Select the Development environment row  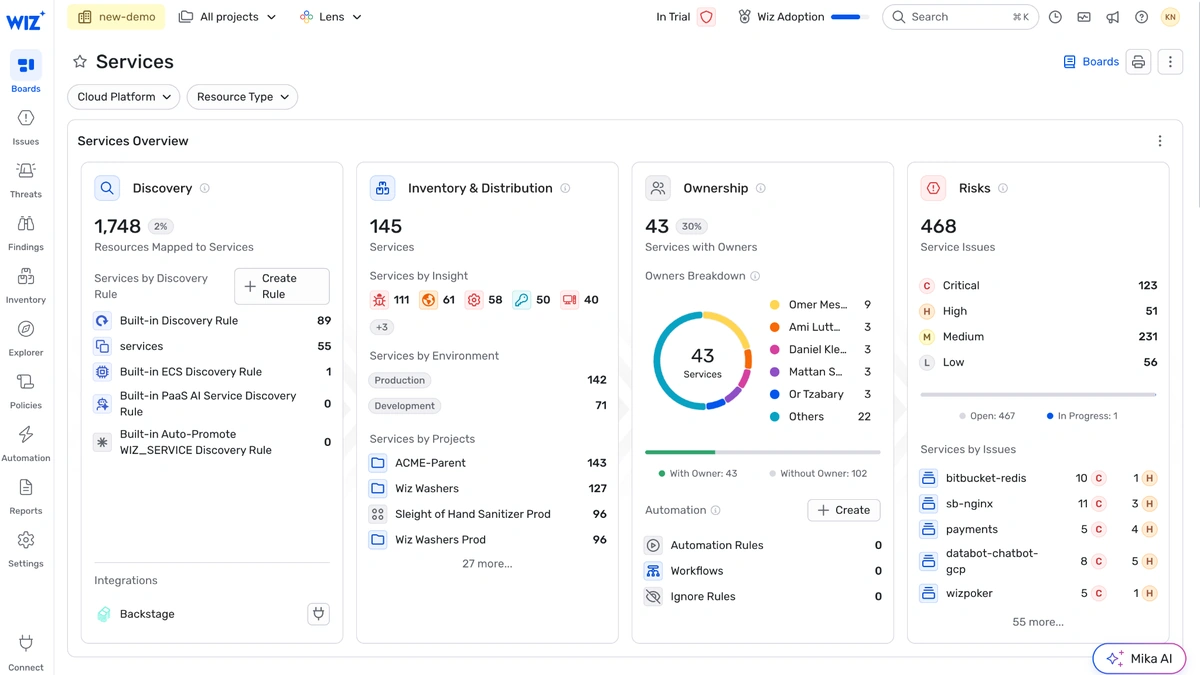click(488, 406)
